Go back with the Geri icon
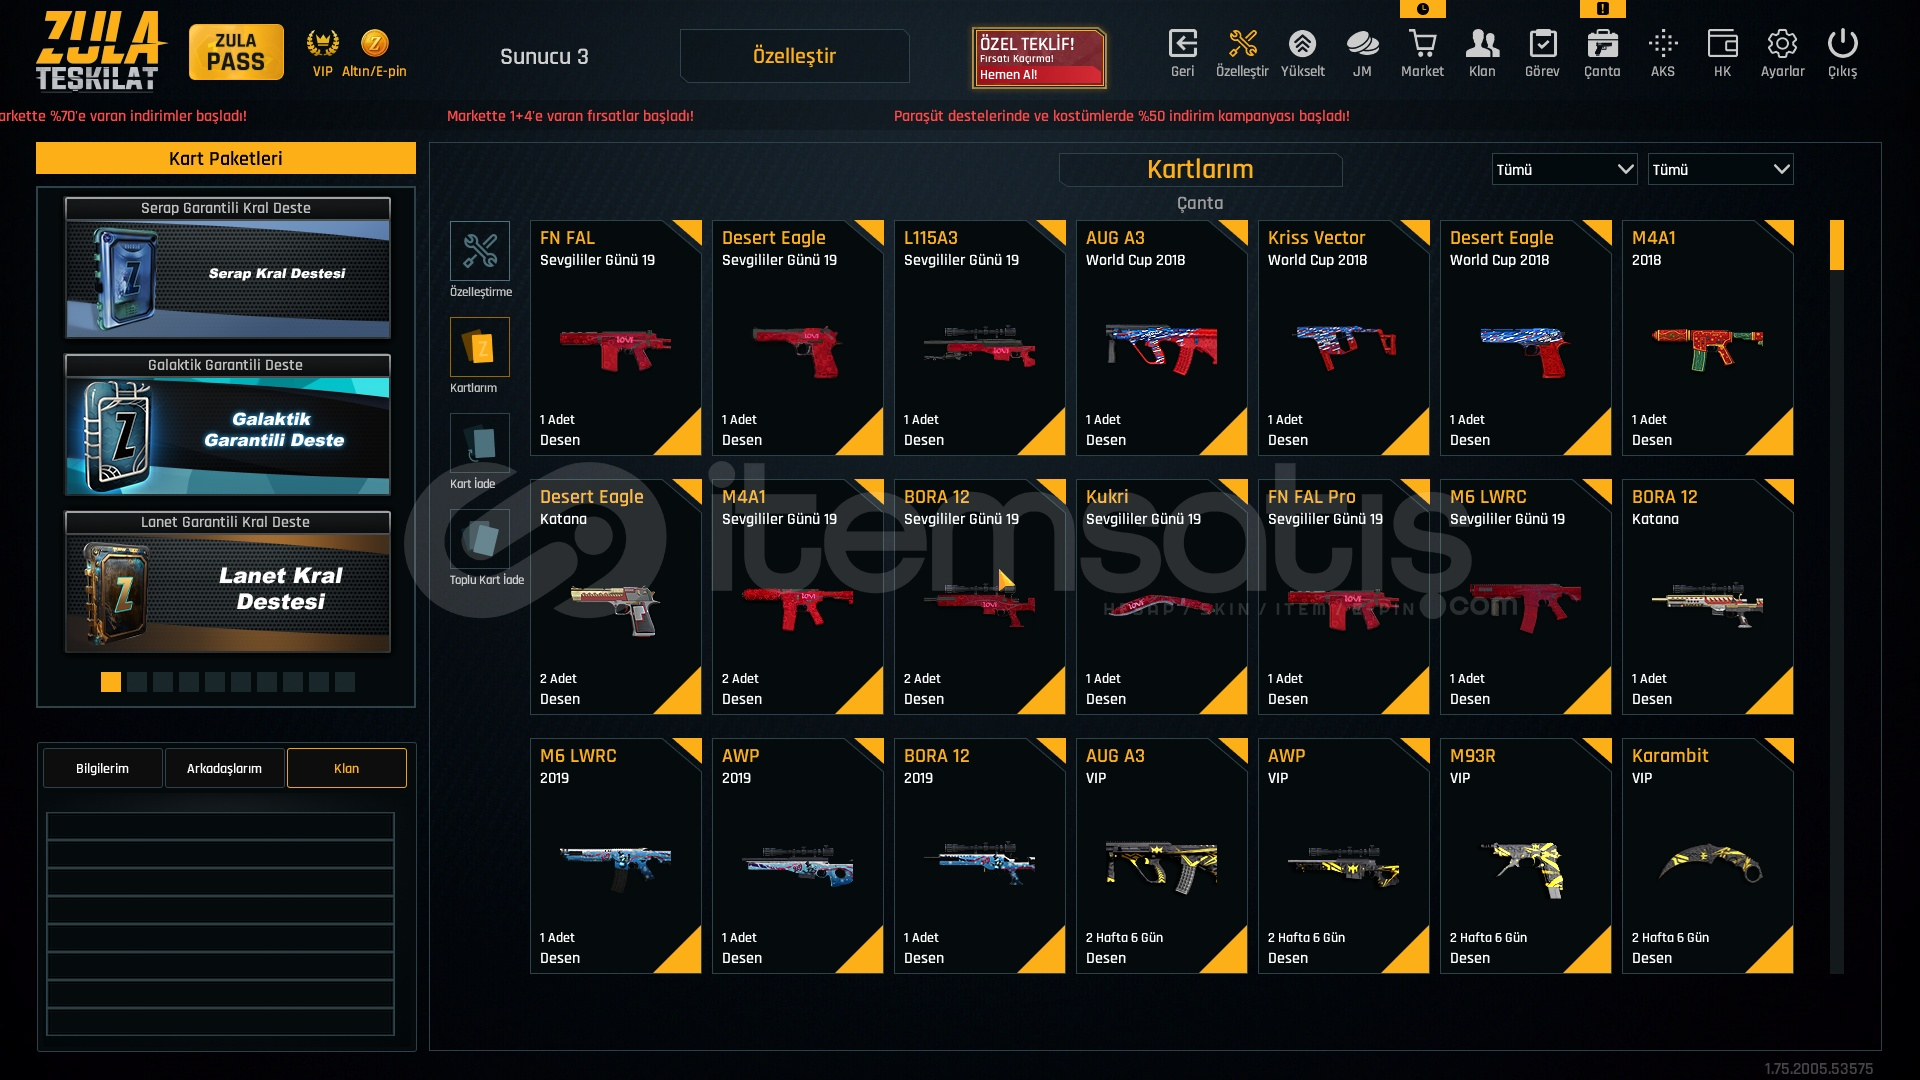The image size is (1920, 1080). tap(1182, 53)
